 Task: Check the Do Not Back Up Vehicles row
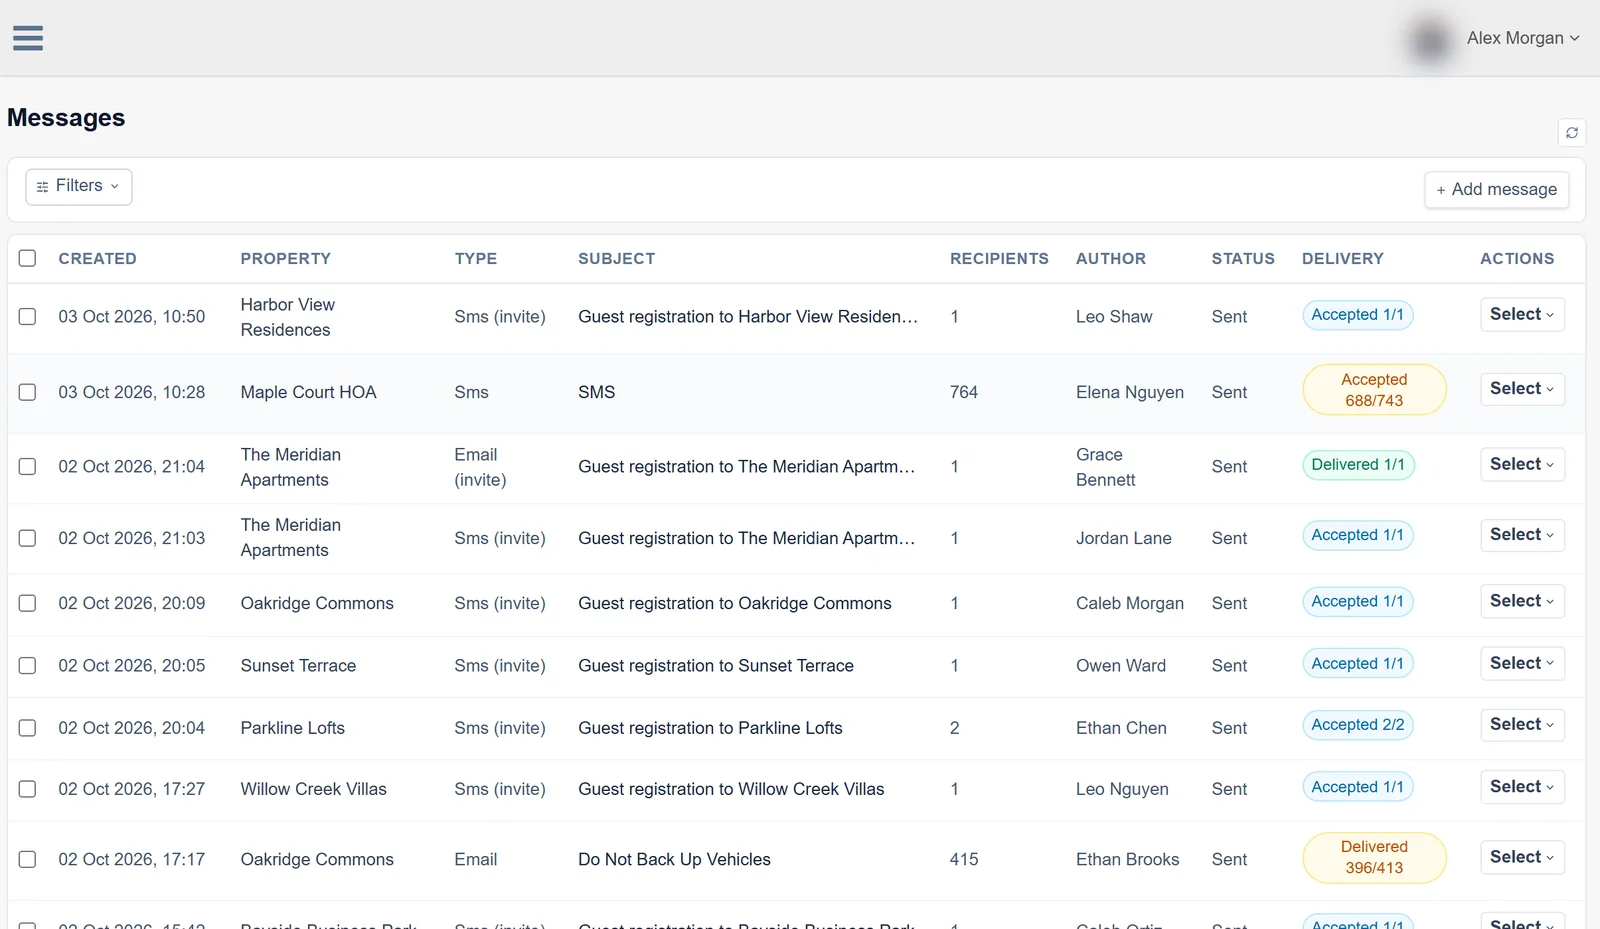pos(27,859)
